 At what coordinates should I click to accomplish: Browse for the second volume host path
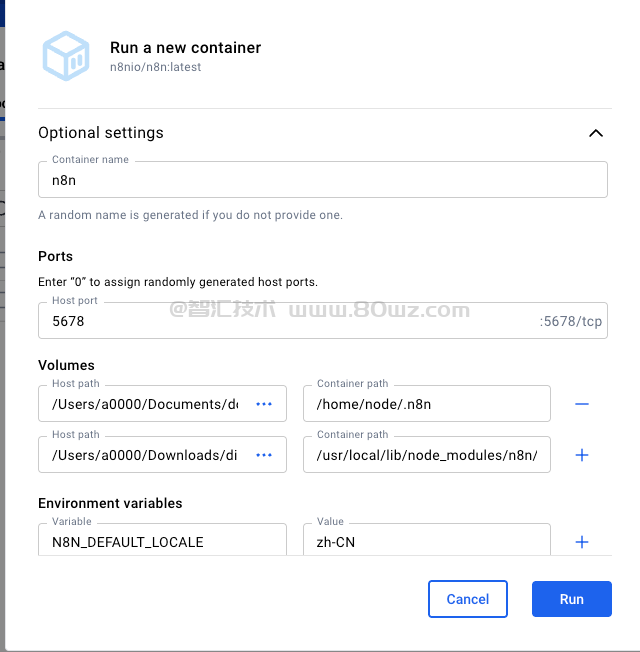pyautogui.click(x=264, y=455)
